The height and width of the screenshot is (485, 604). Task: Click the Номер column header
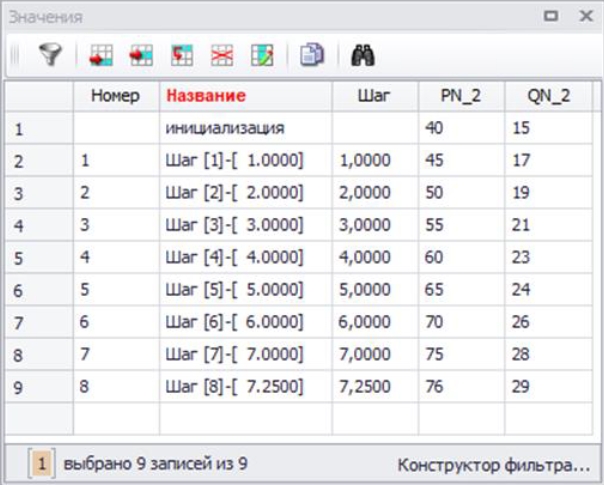click(x=116, y=96)
